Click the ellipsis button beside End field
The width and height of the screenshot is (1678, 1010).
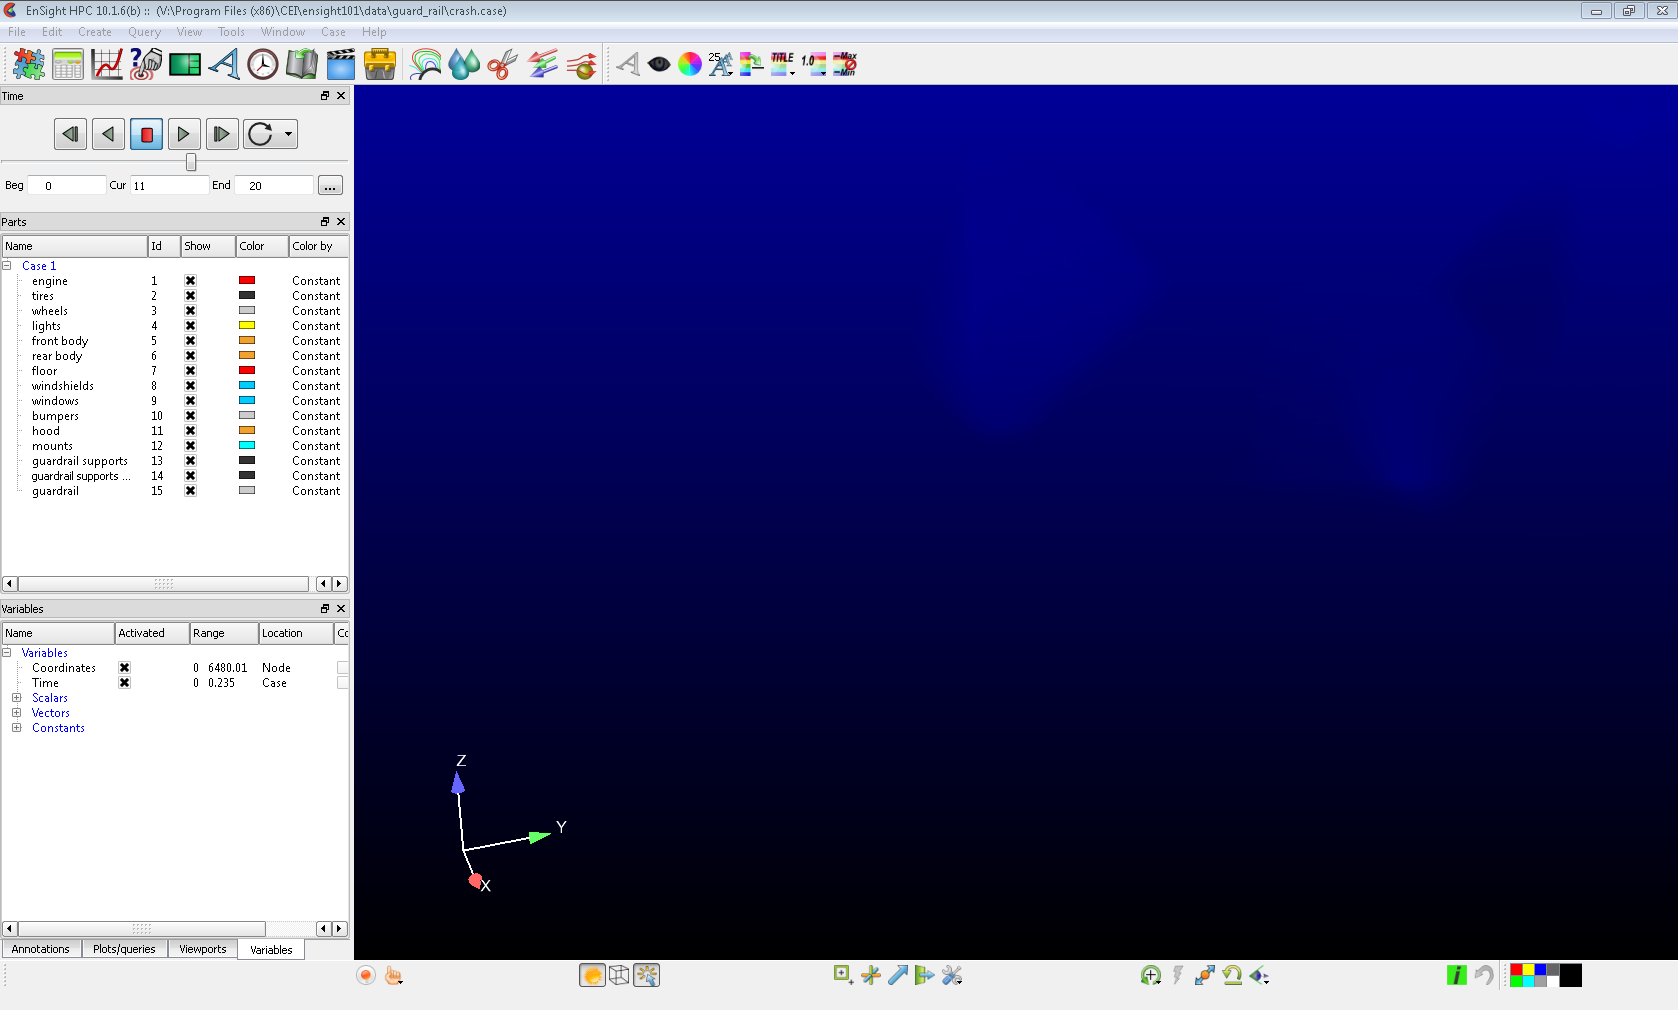tap(330, 186)
